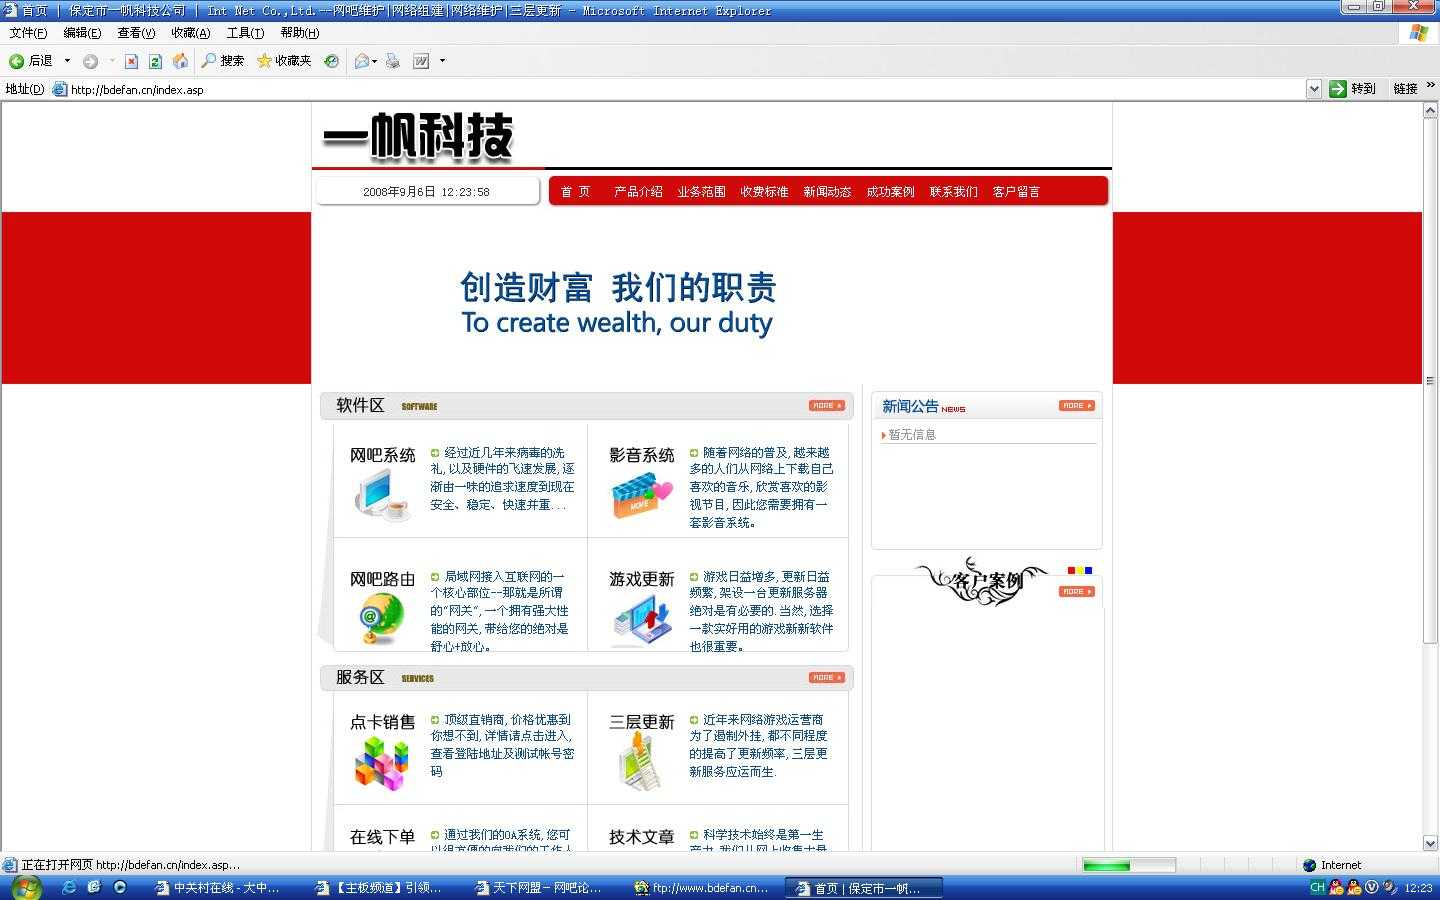This screenshot has width=1440, height=900.
Task: Click 成功案例 in the red navigation bar
Action: (890, 192)
